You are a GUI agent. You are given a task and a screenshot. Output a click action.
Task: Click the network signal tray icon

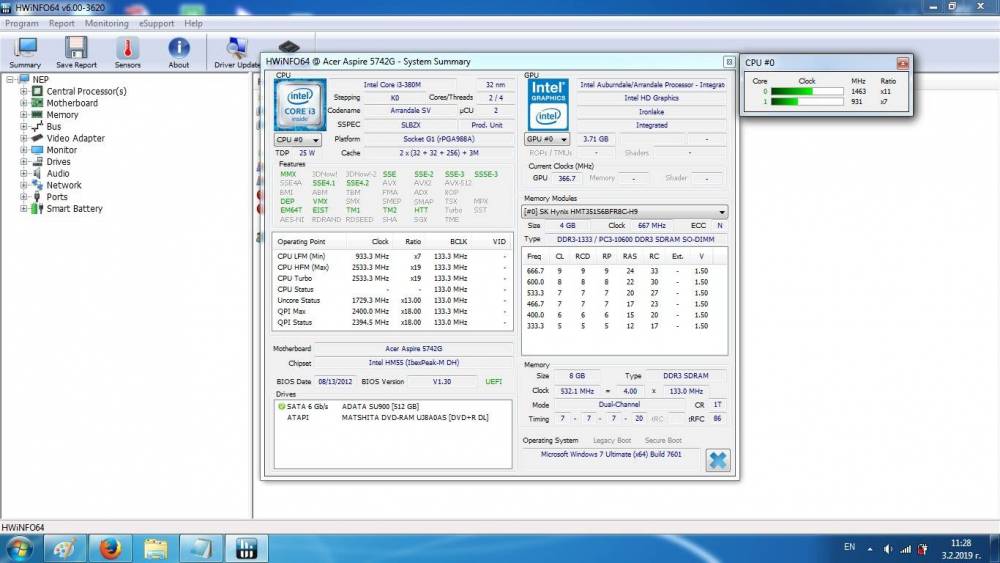[x=906, y=548]
